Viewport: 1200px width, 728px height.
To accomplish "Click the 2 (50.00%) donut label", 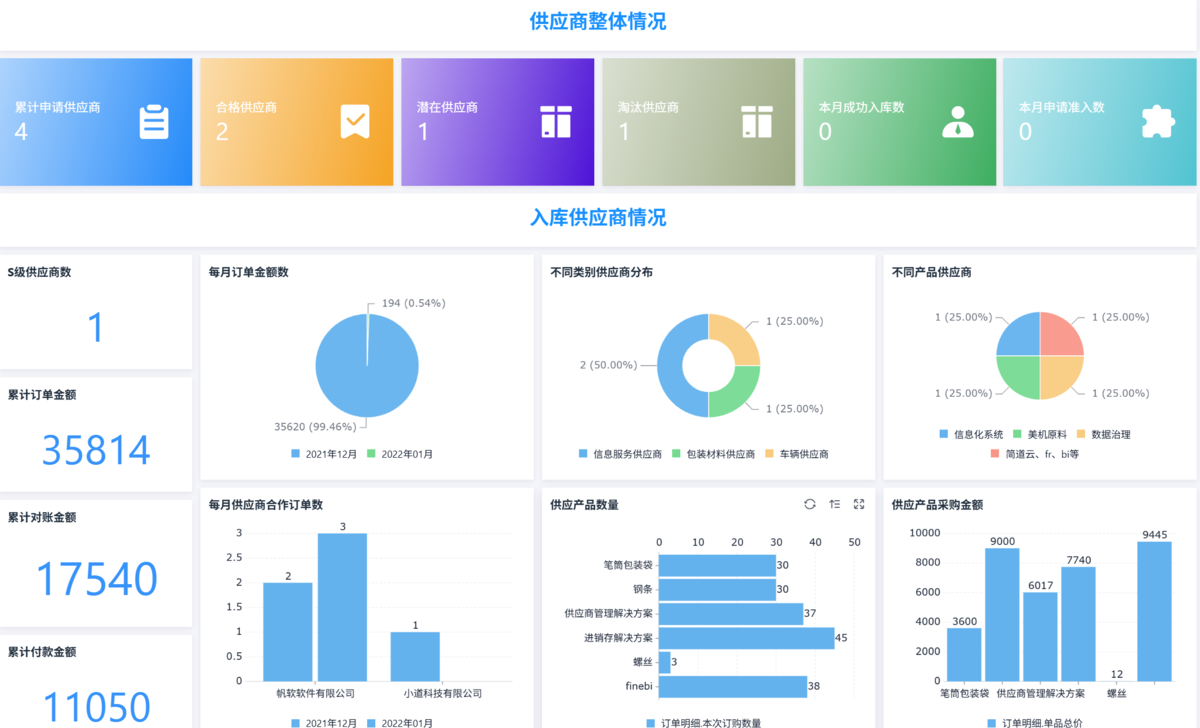I will [608, 365].
